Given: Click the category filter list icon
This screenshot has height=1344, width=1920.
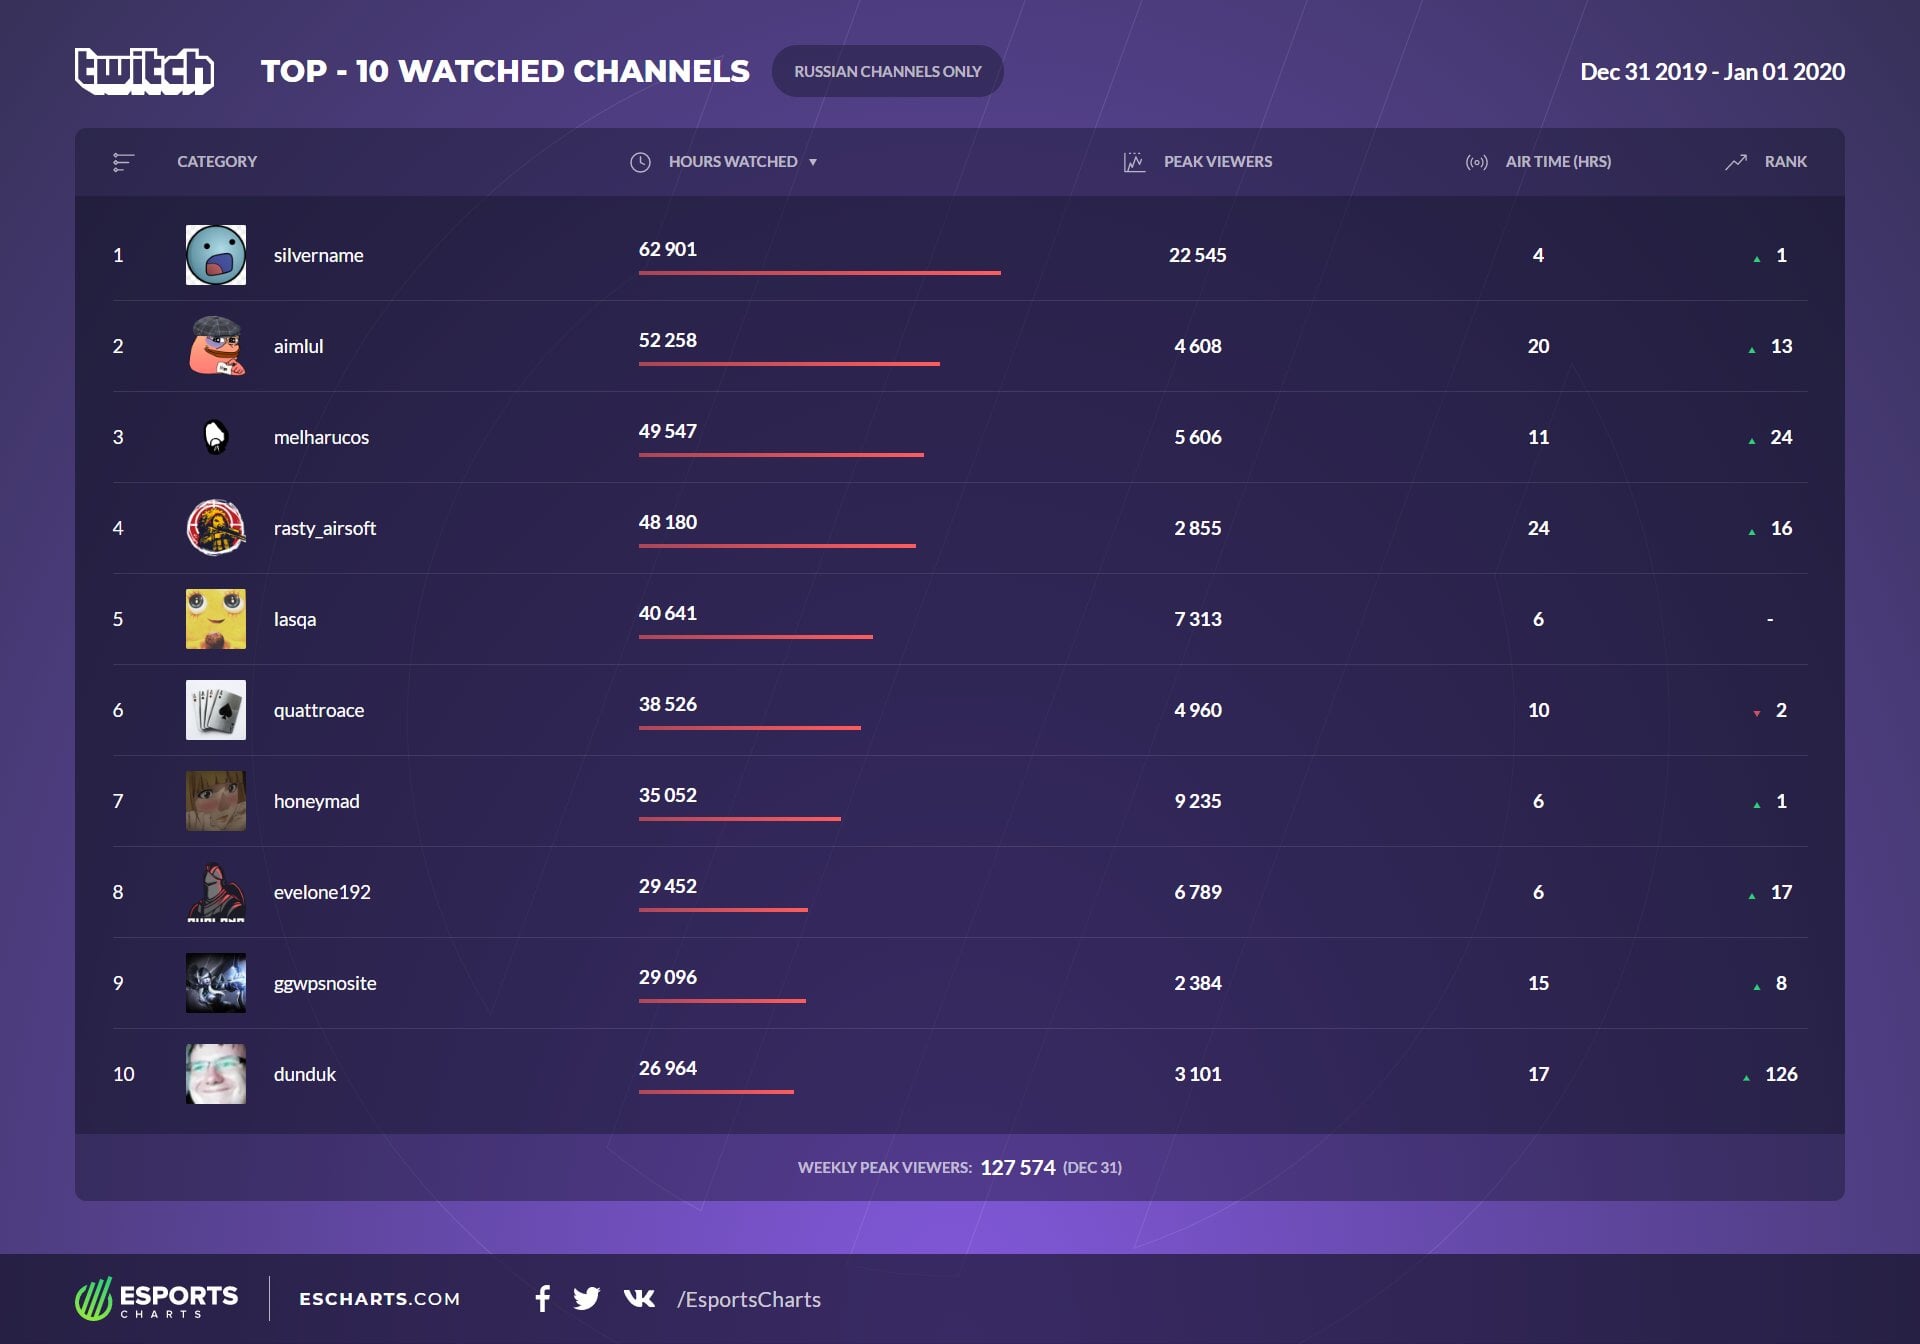Looking at the screenshot, I should 123,162.
